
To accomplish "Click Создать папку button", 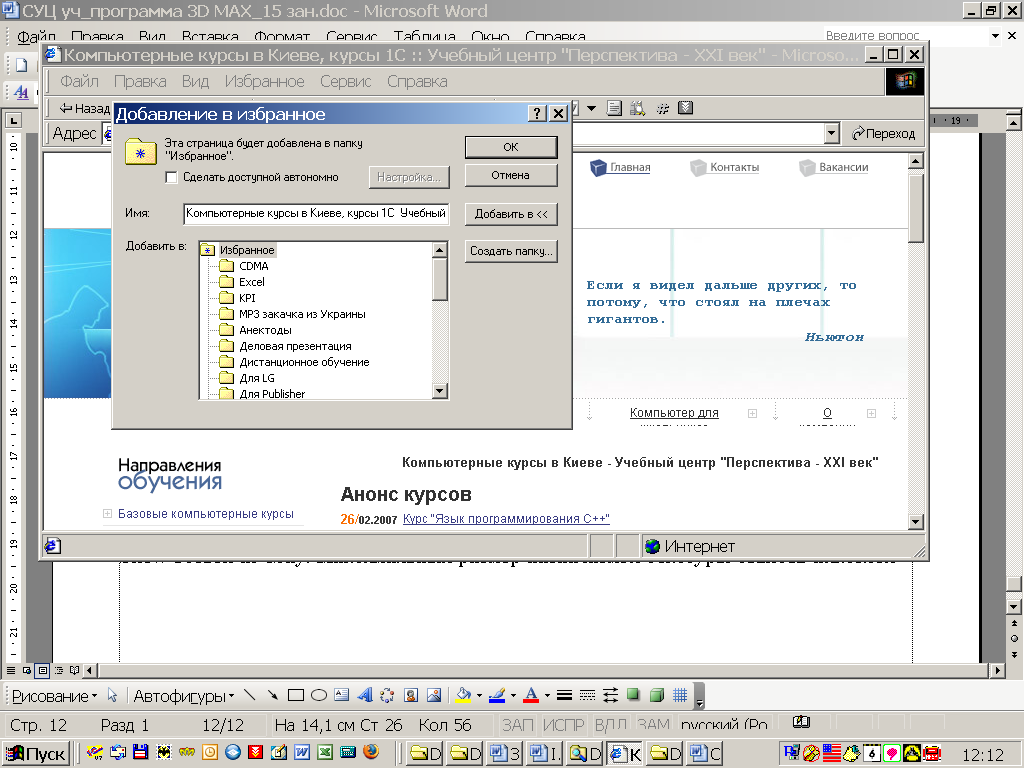I will coord(511,251).
